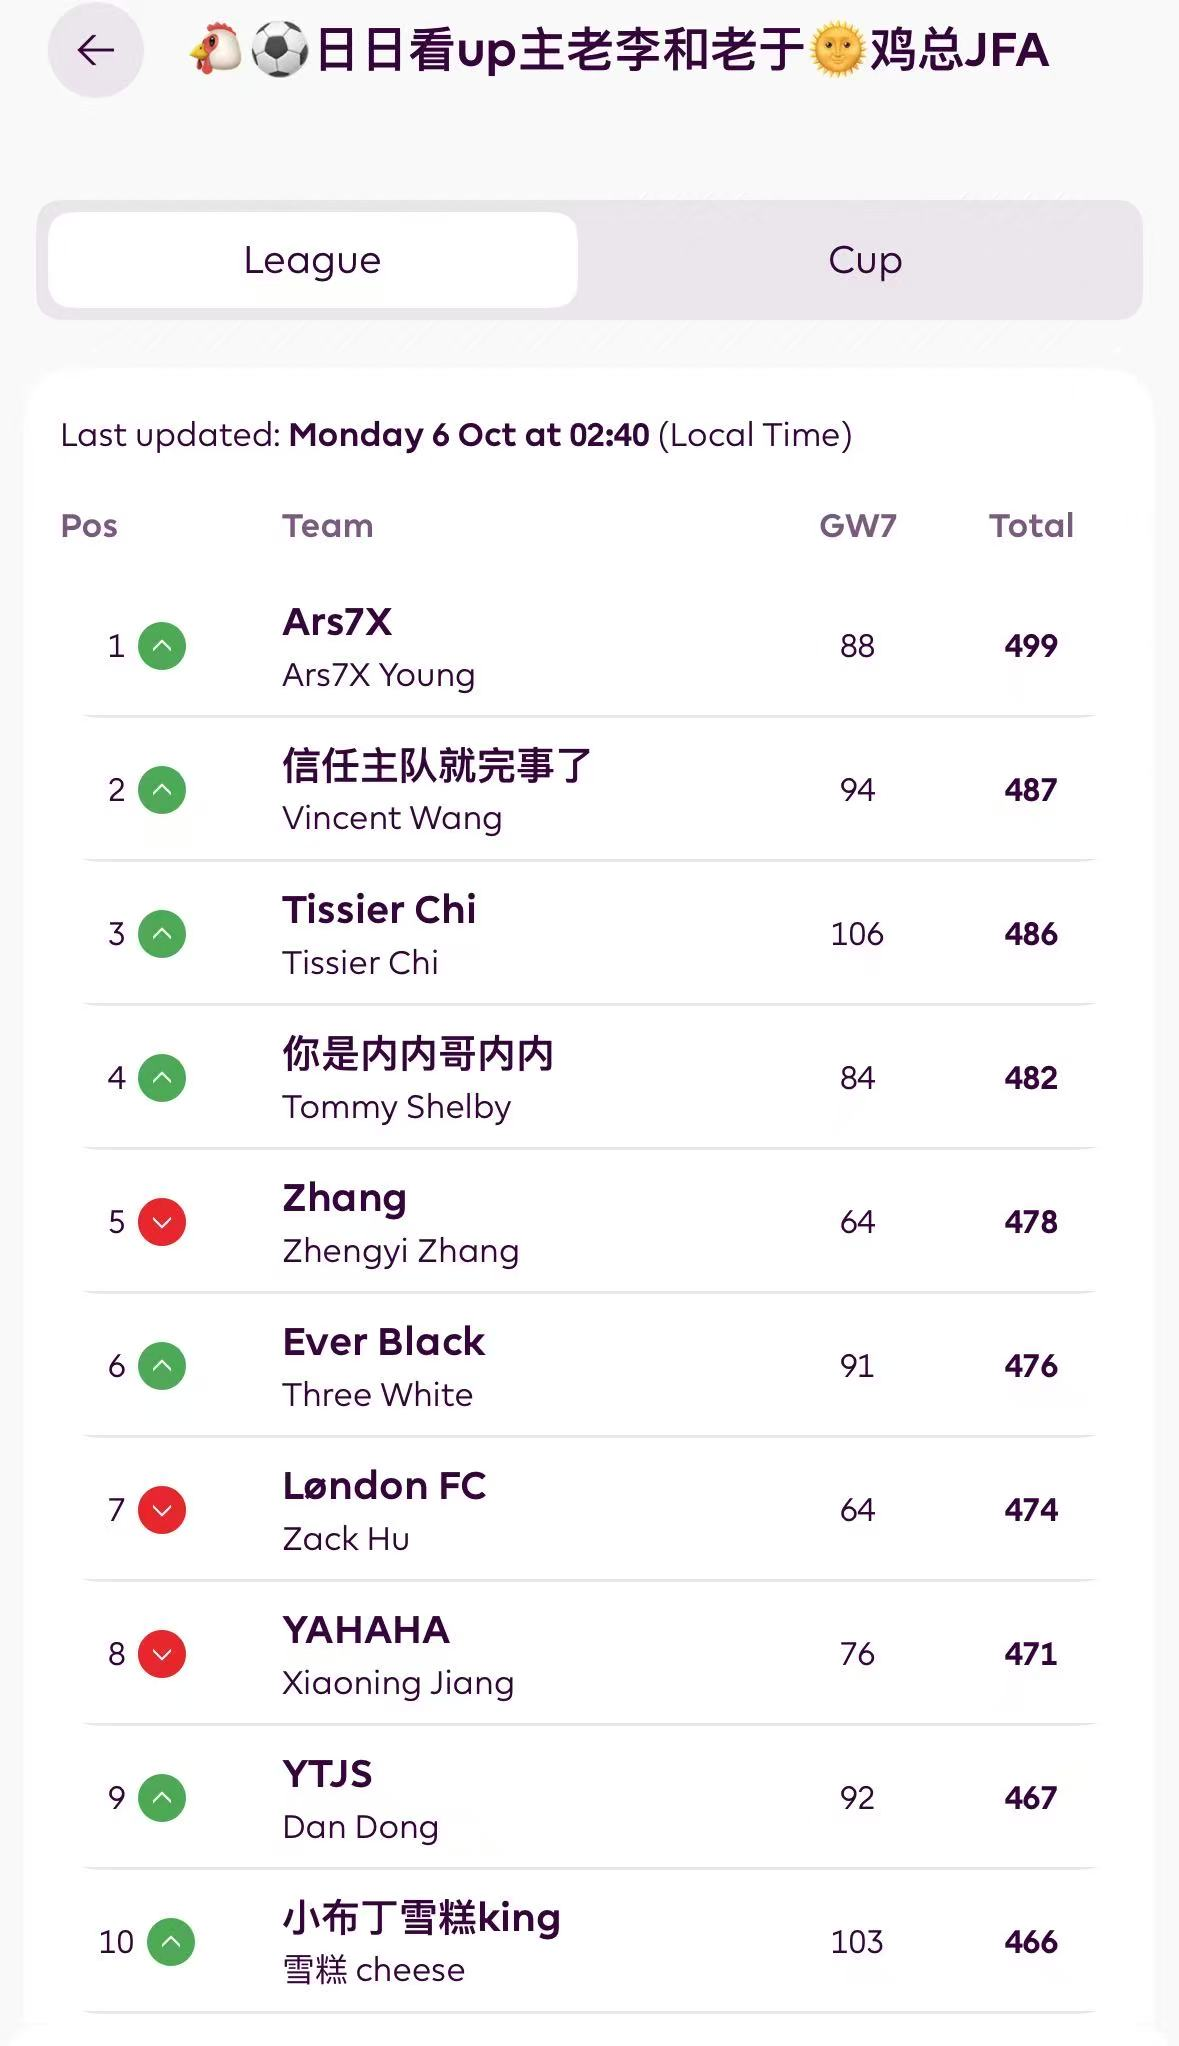
Task: Click the GW7 column header
Action: click(857, 526)
